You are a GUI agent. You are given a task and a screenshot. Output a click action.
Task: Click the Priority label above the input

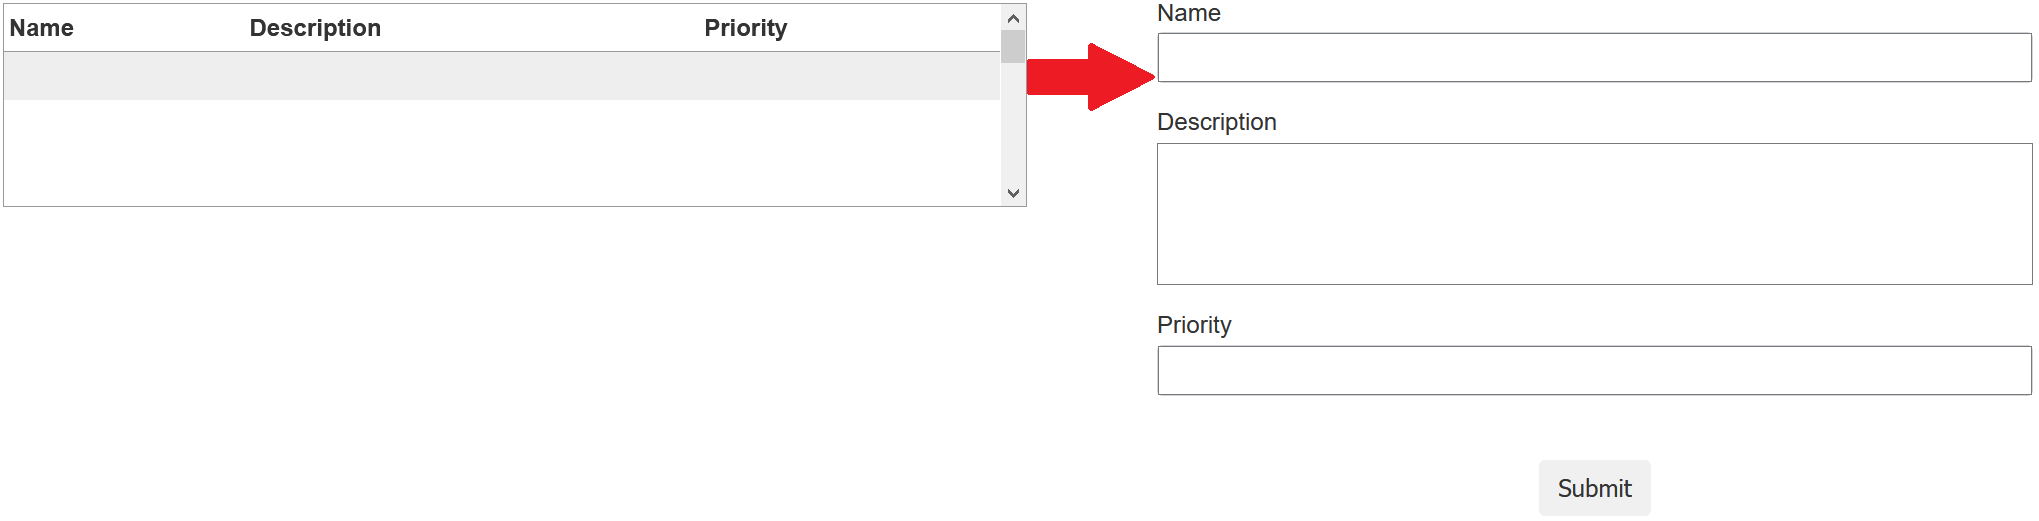tap(1193, 325)
